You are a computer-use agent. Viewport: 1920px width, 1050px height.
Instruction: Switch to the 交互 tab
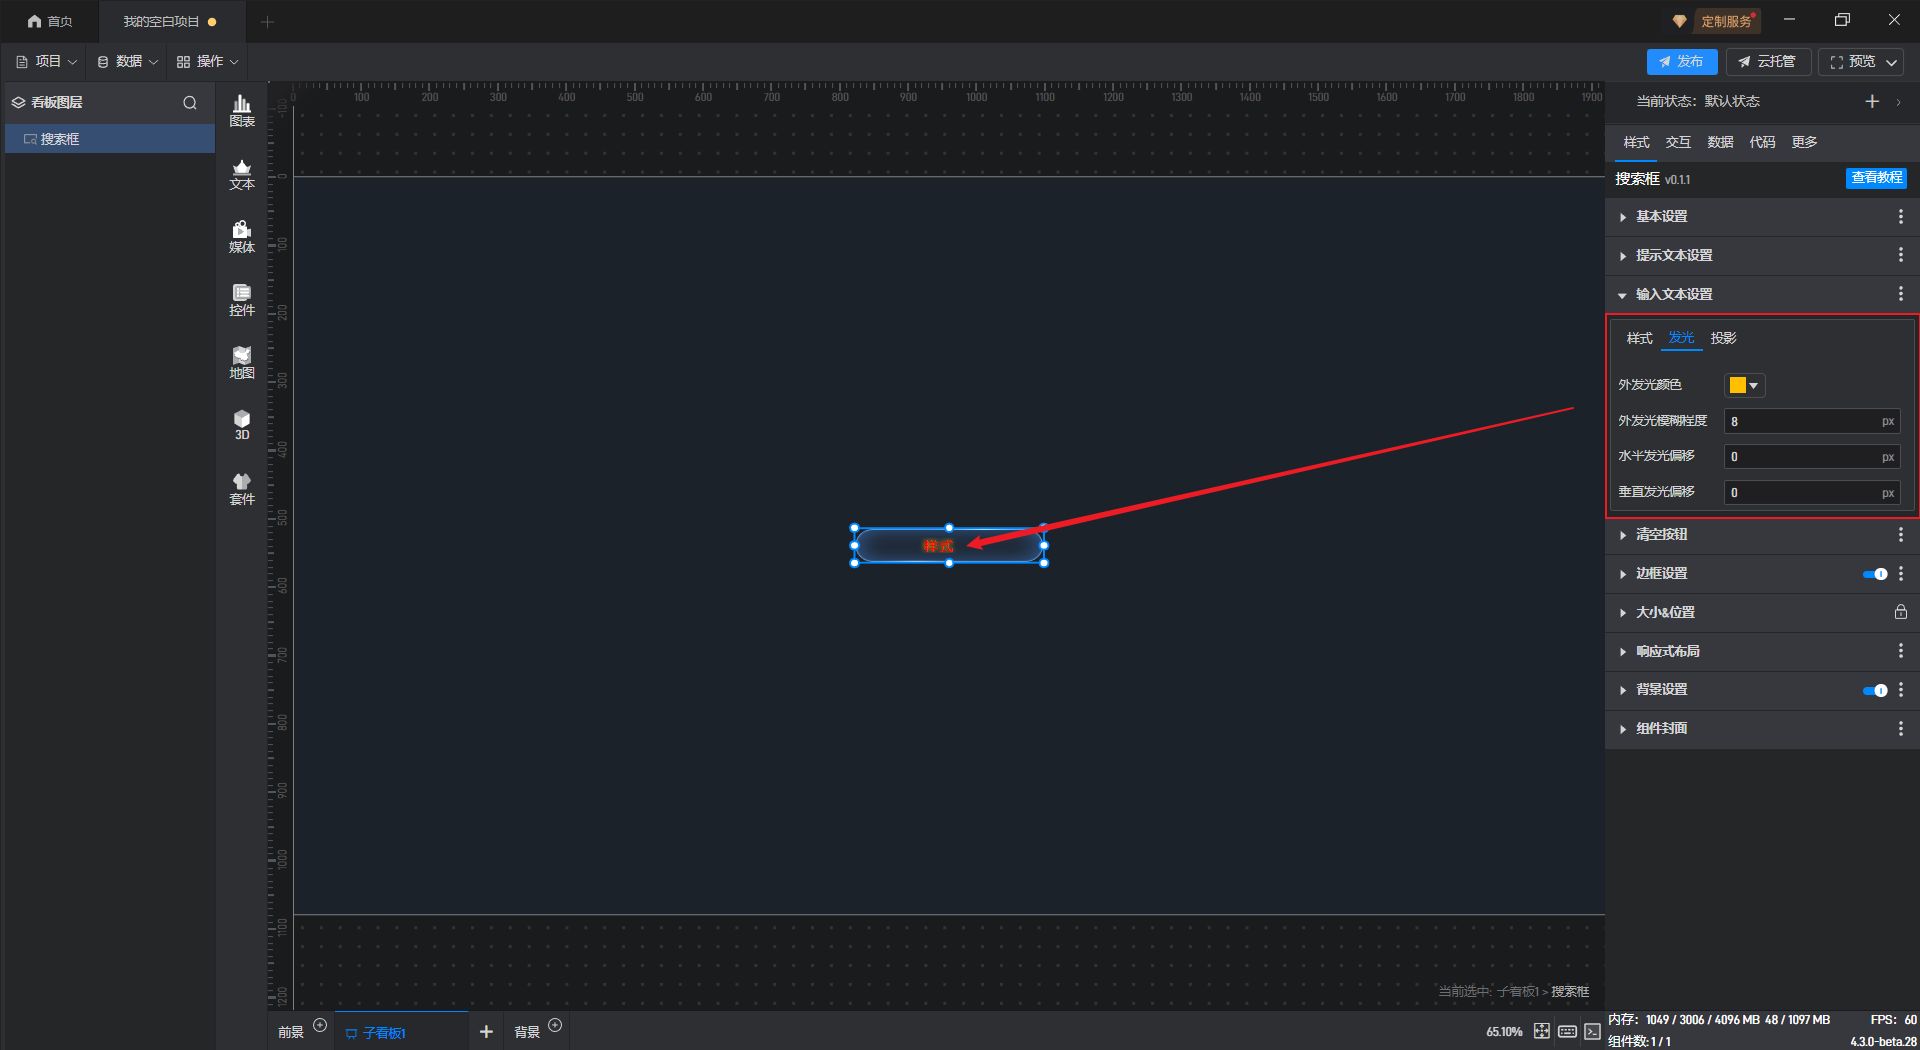(1678, 142)
